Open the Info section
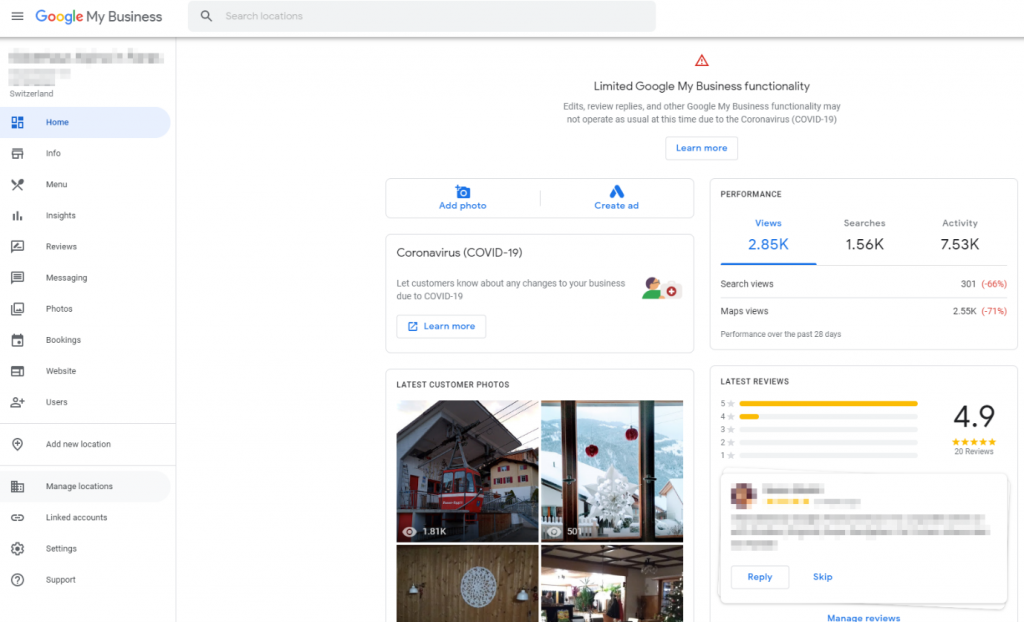Image resolution: width=1024 pixels, height=622 pixels. click(x=86, y=154)
